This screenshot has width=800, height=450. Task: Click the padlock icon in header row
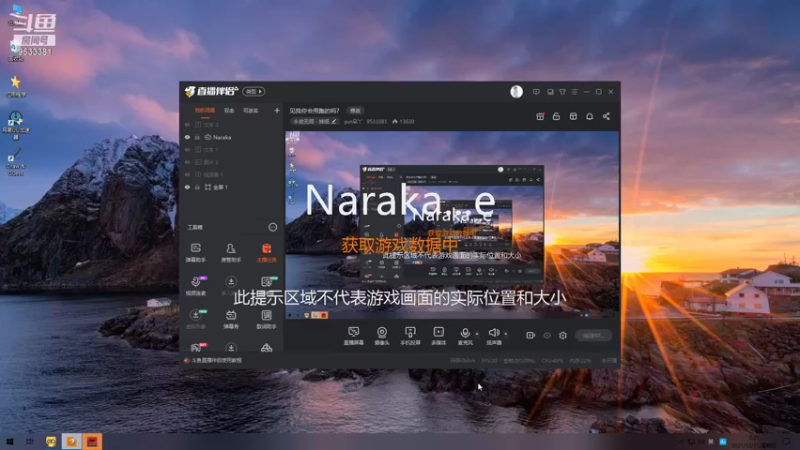556,116
